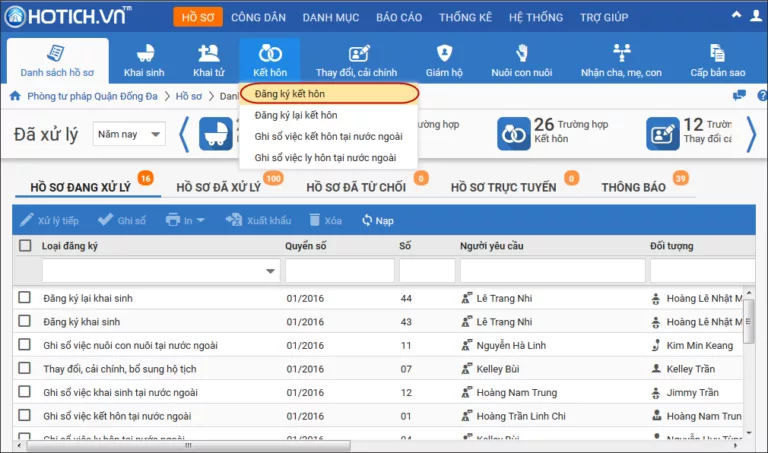Tick the select-all checkbox in table header
The height and width of the screenshot is (453, 768).
tap(25, 245)
